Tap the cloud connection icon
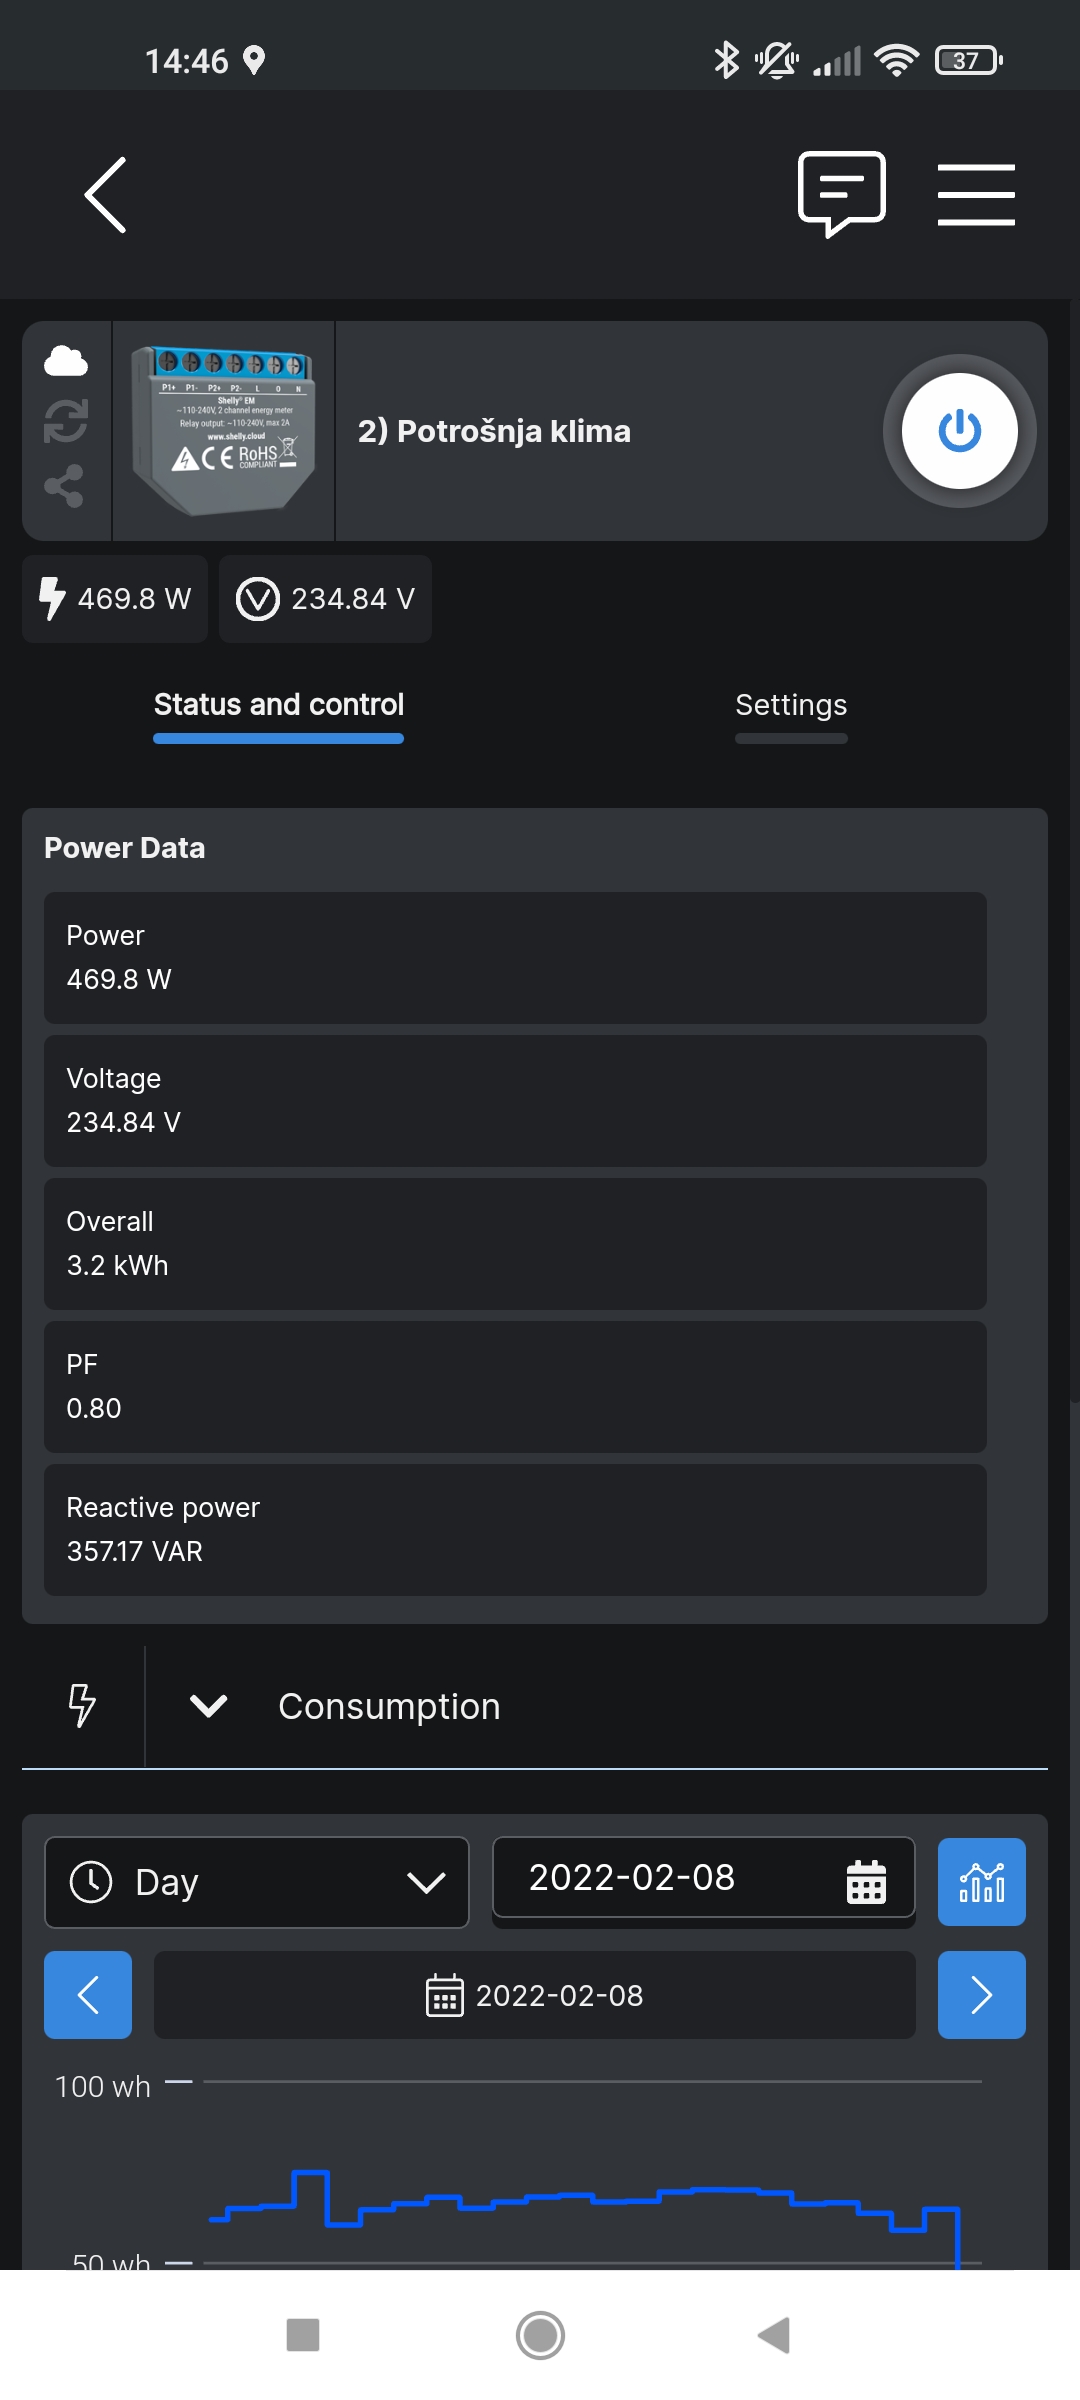This screenshot has height=2400, width=1080. point(66,361)
